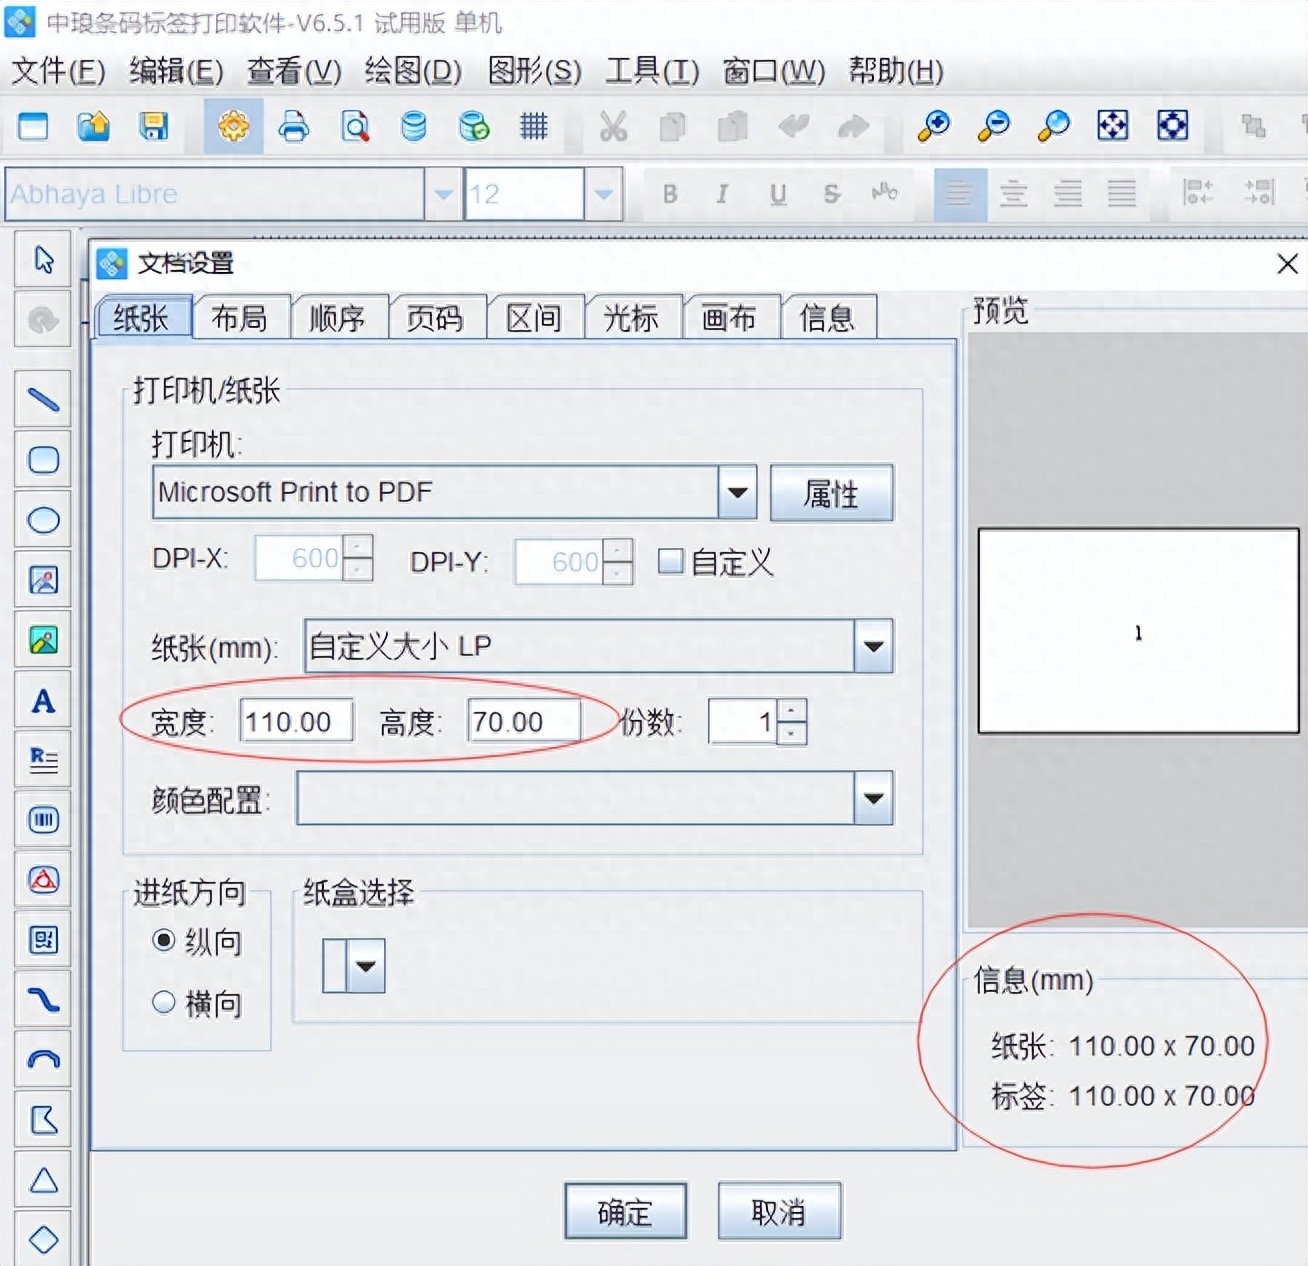1308x1266 pixels.
Task: Select the 横向 feed direction radio button
Action: click(163, 1003)
